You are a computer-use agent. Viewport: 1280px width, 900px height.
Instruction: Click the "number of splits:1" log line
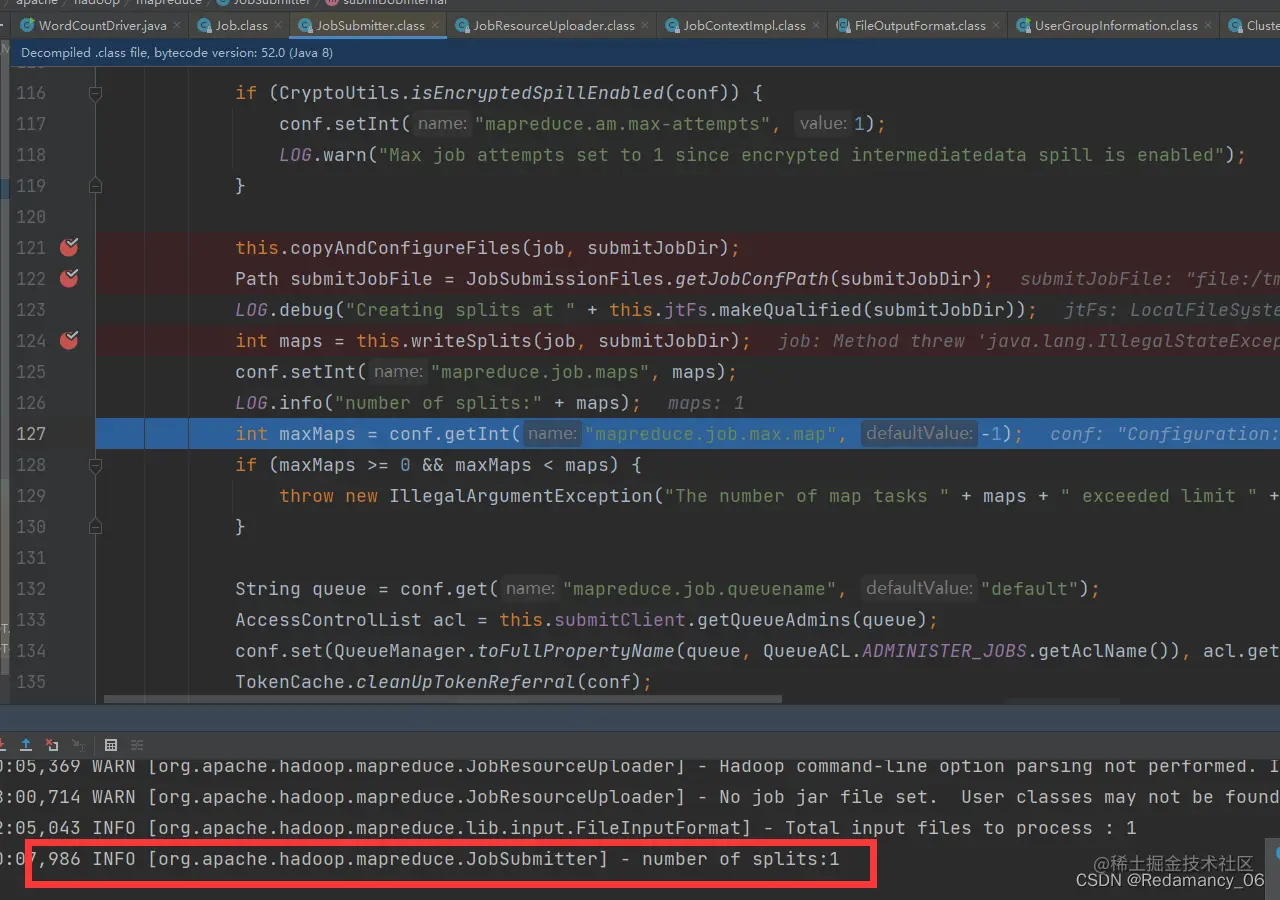pyautogui.click(x=420, y=859)
